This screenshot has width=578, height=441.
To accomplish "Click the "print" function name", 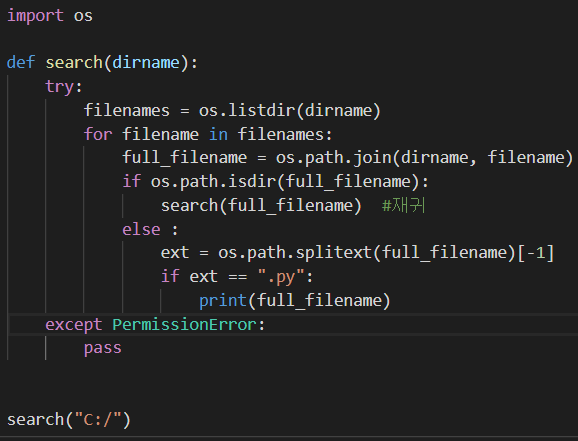I will [223, 301].
